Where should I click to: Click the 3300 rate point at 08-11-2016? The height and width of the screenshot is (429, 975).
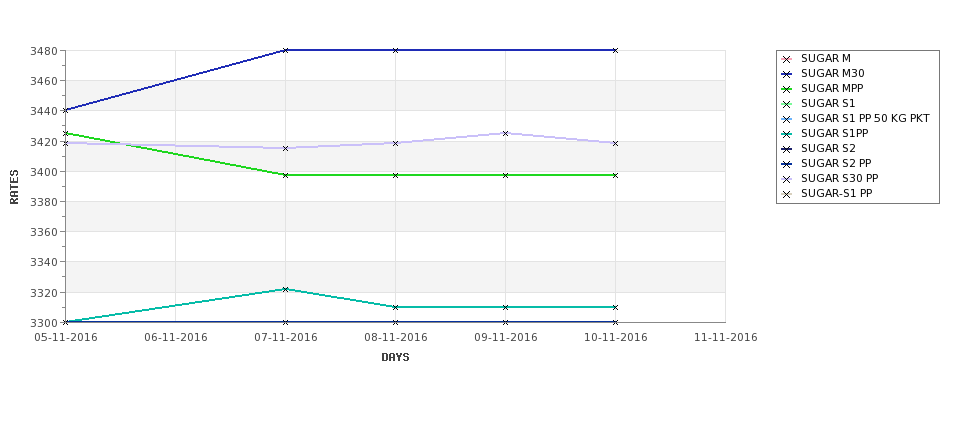[395, 322]
